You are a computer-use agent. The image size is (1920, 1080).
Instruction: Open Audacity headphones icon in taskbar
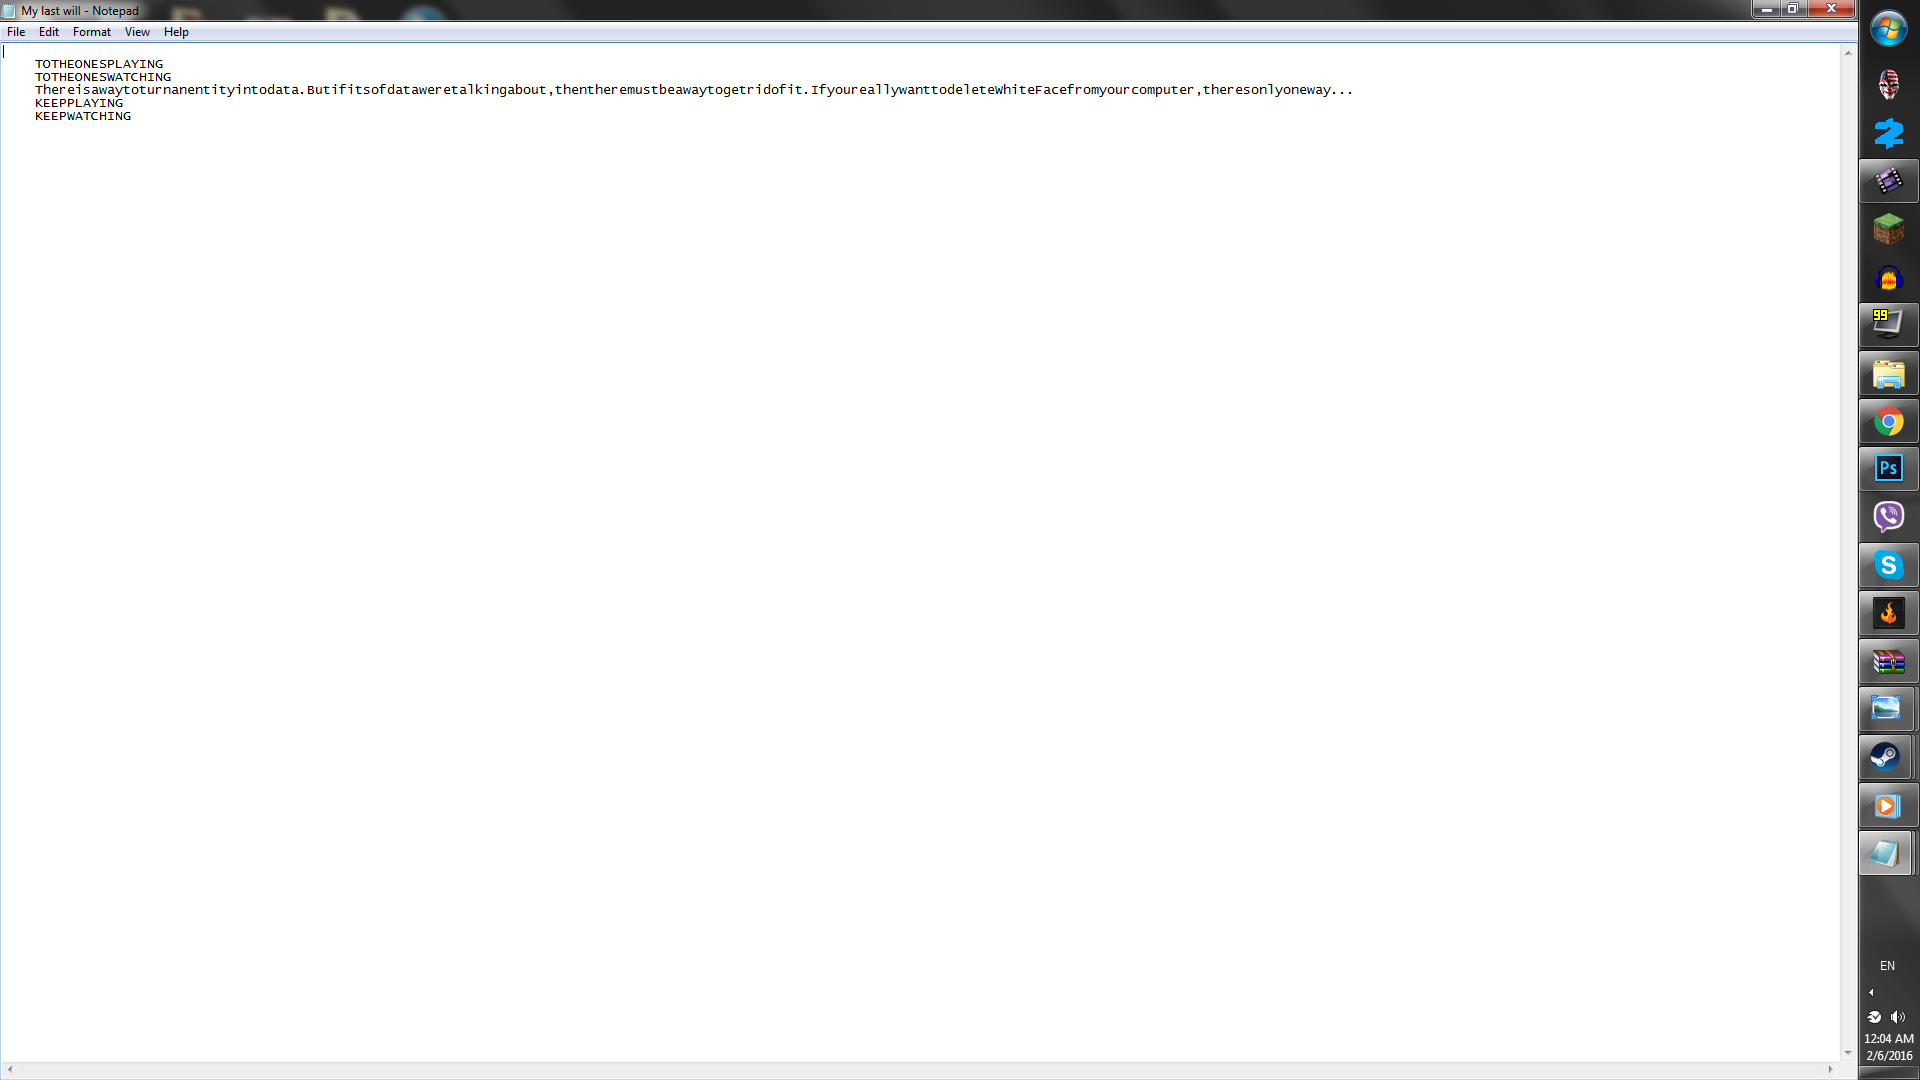click(x=1888, y=278)
